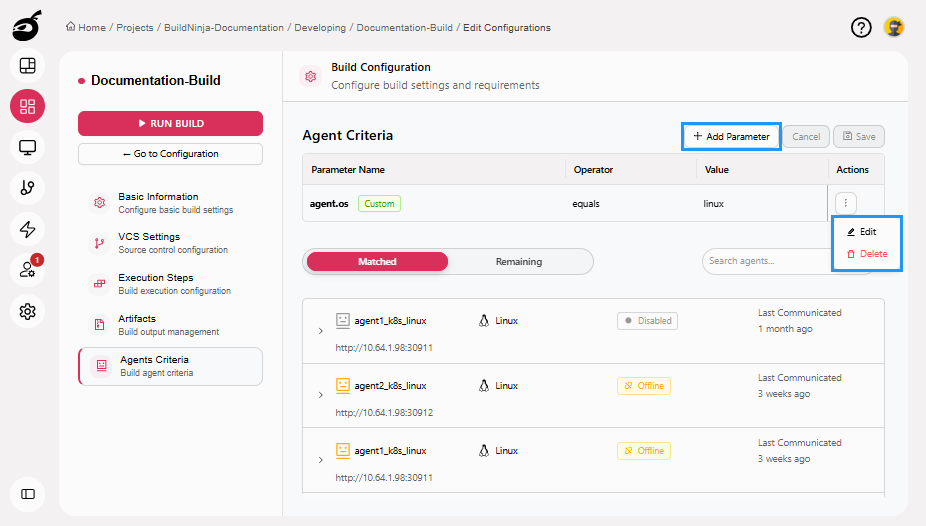Click the Artifacts file icon
This screenshot has width=926, height=526.
99,324
